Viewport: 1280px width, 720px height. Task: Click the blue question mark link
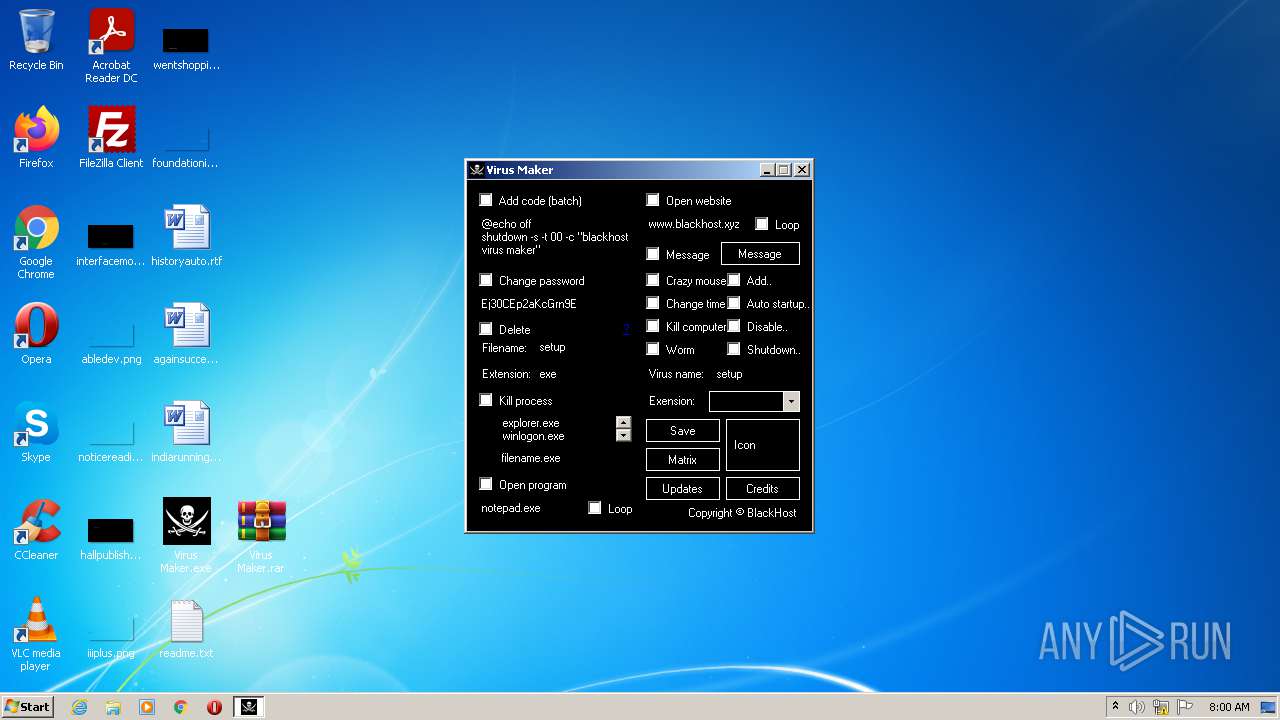pos(626,330)
